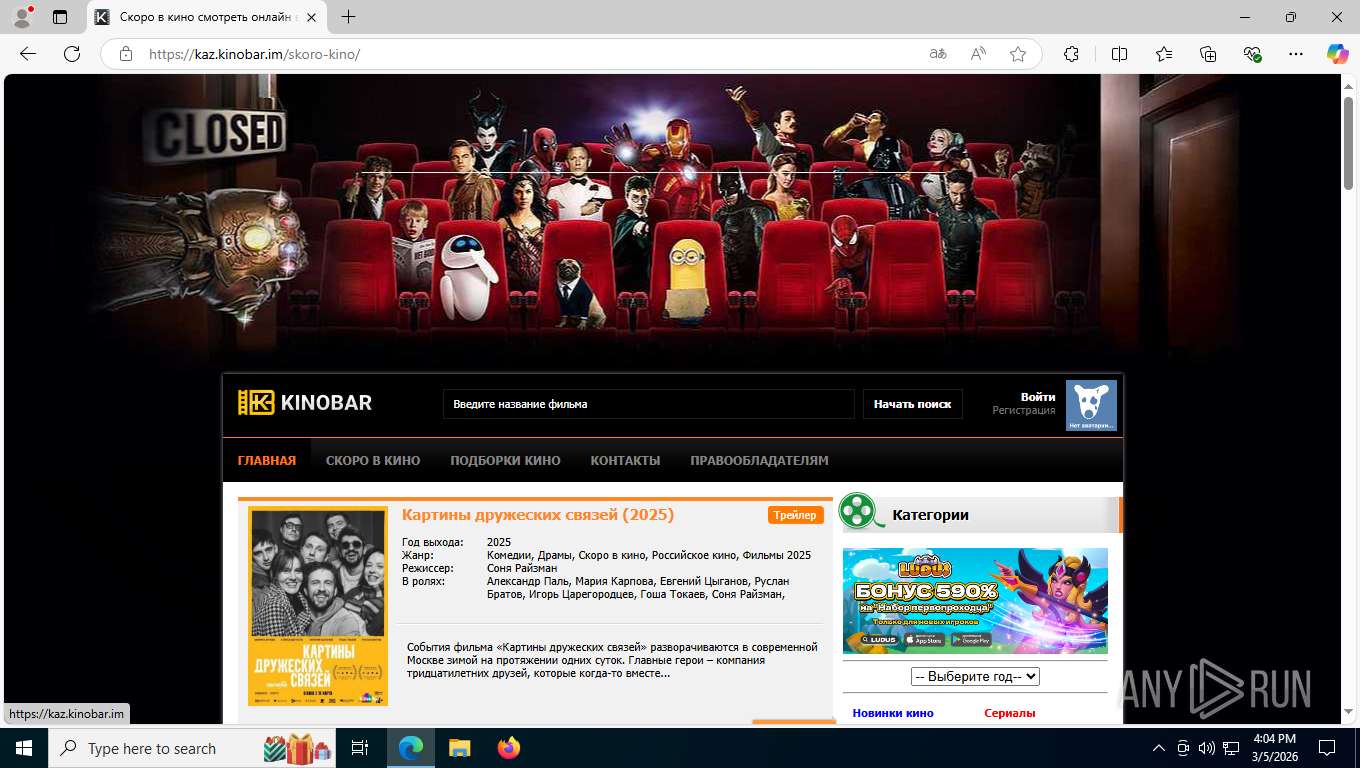Launch the Copilot sidebar

click(x=1338, y=54)
